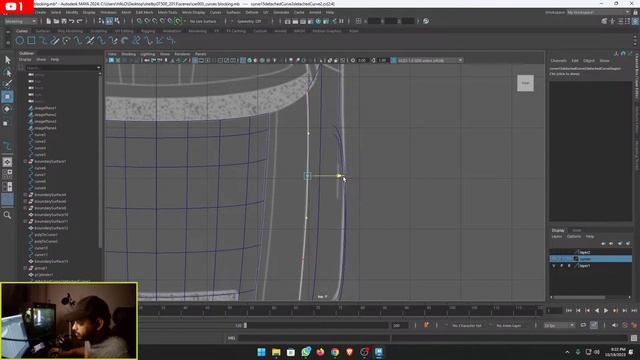Toggle cached playback icon
The width and height of the screenshot is (640, 360).
[x=594, y=325]
